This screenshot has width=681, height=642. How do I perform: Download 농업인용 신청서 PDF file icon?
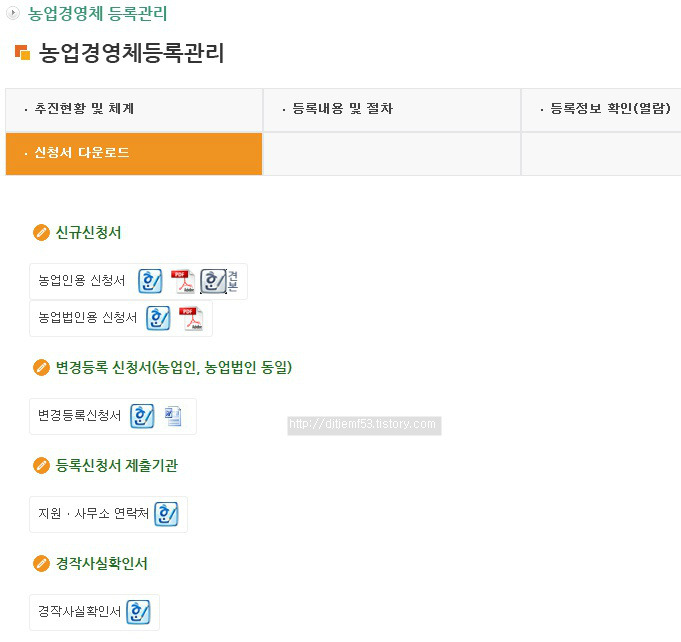[183, 281]
